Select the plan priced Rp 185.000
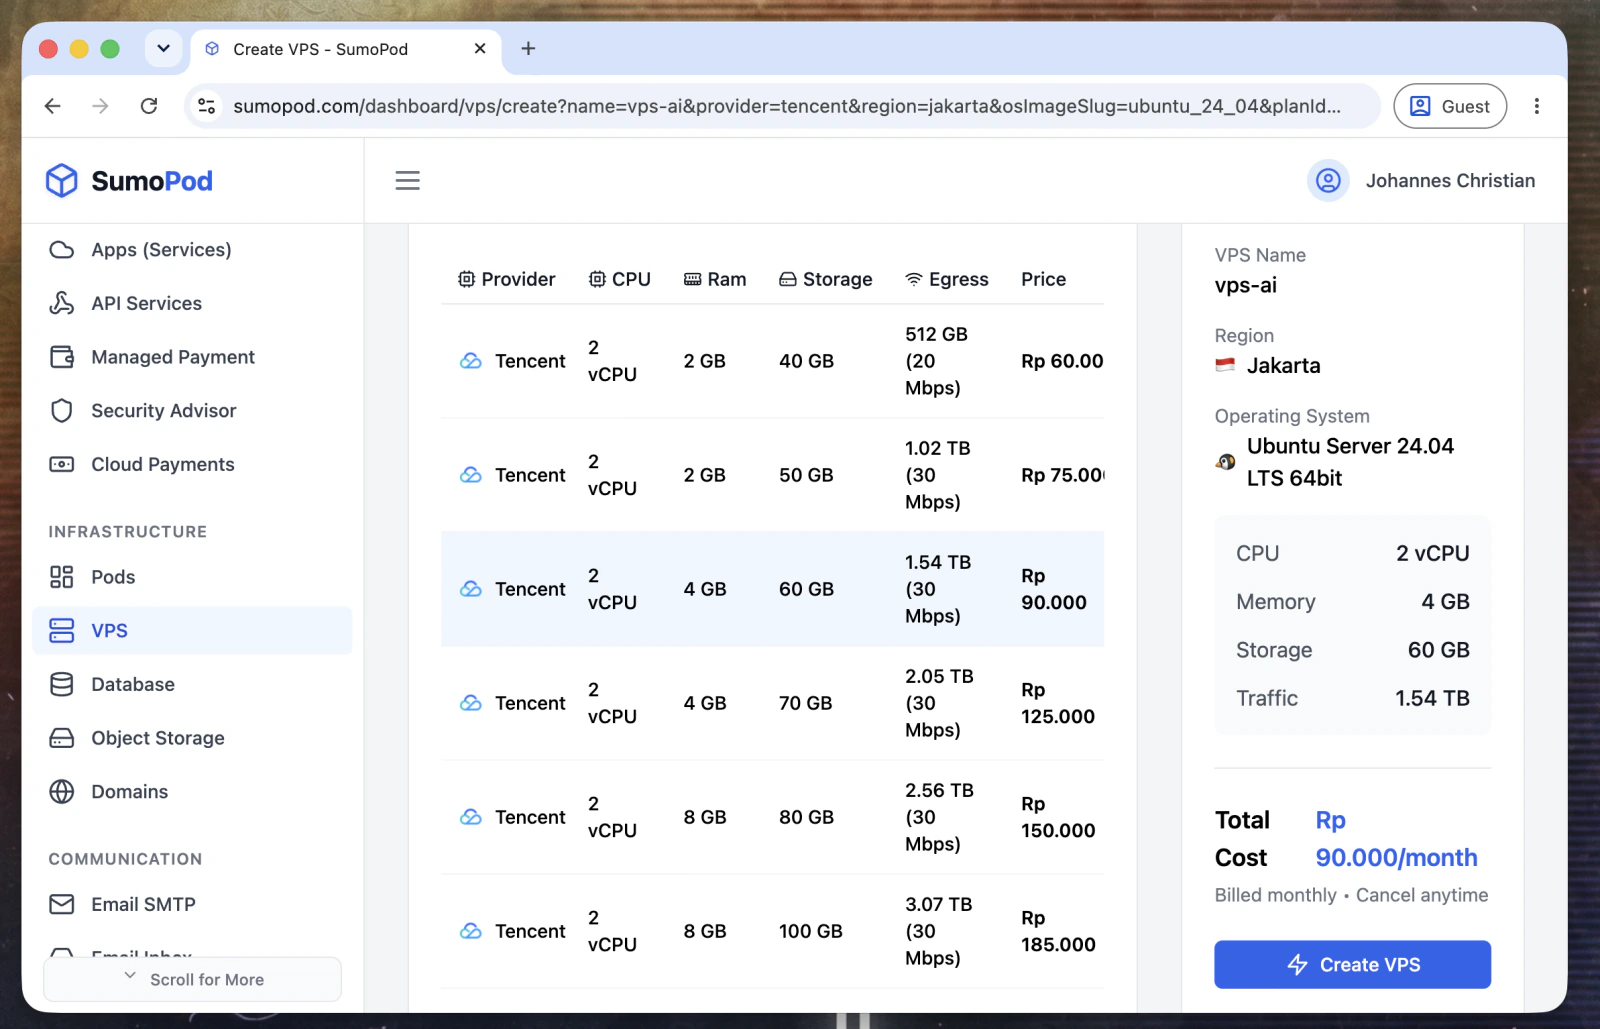 772,931
